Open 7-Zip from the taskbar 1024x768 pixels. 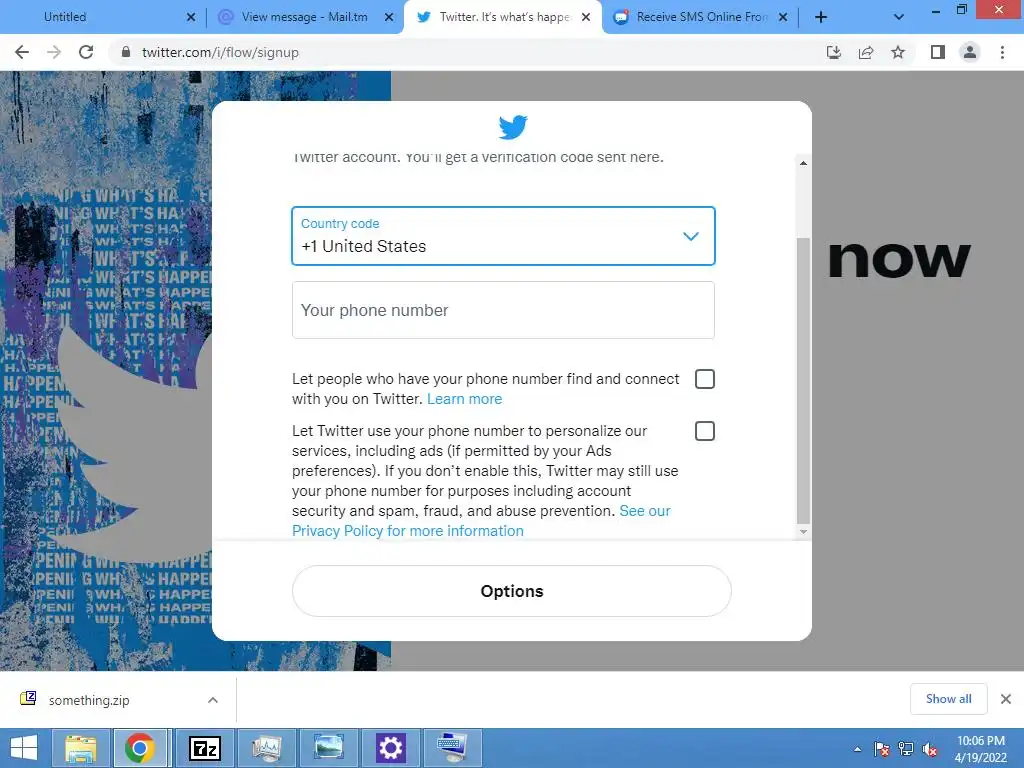point(204,748)
